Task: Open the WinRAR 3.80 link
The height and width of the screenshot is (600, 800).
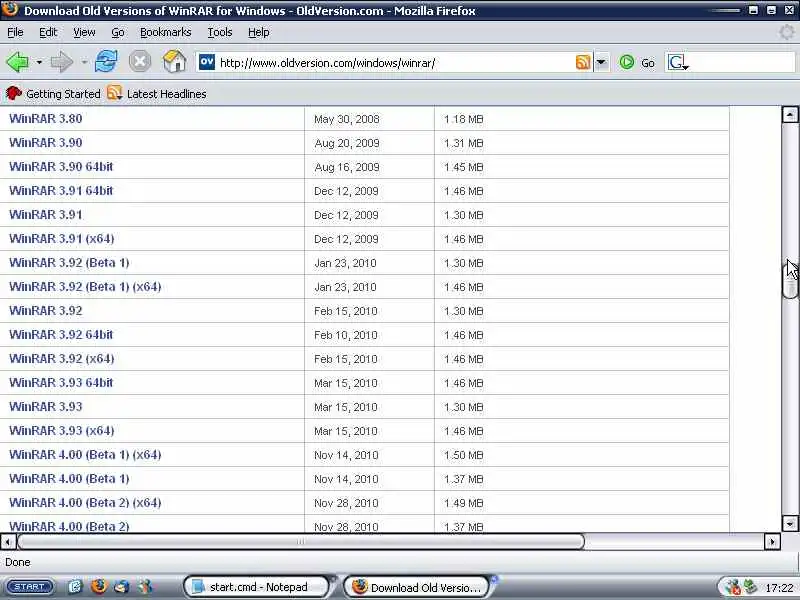Action: [x=46, y=118]
